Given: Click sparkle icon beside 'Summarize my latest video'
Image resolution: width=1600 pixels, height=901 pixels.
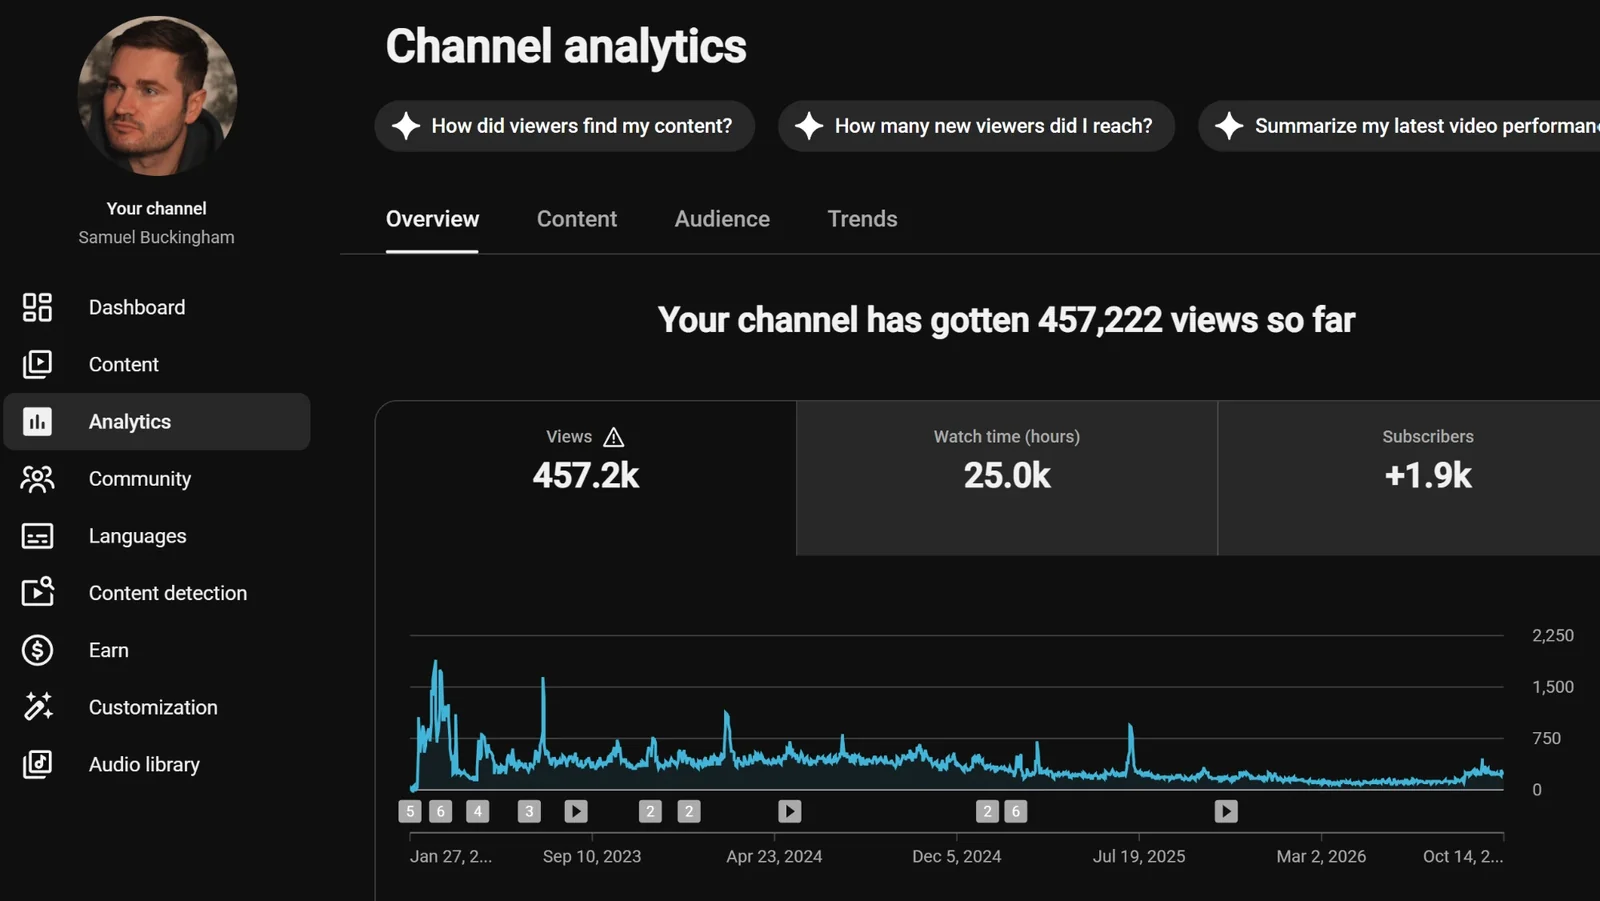Looking at the screenshot, I should click(x=1229, y=126).
